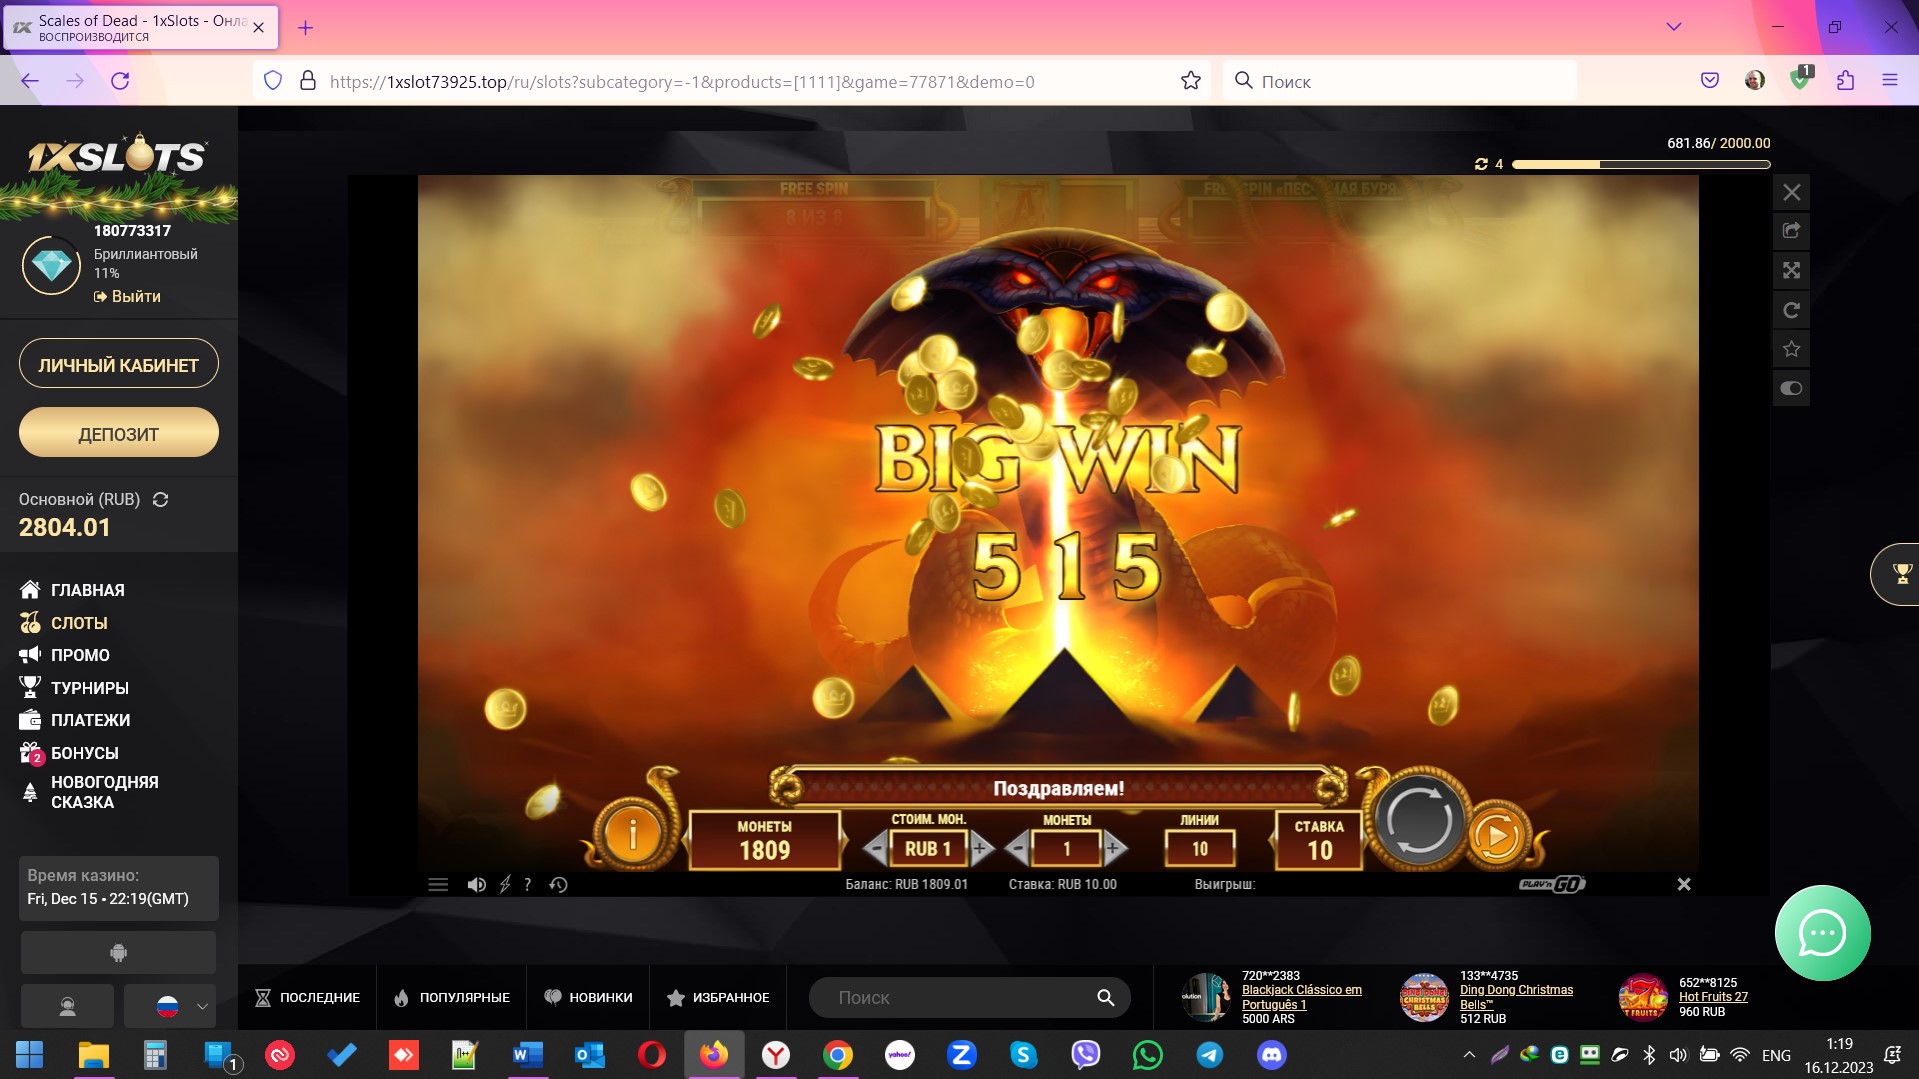Screen dimensions: 1919x1079
Task: Open game history clock icon
Action: [x=558, y=885]
